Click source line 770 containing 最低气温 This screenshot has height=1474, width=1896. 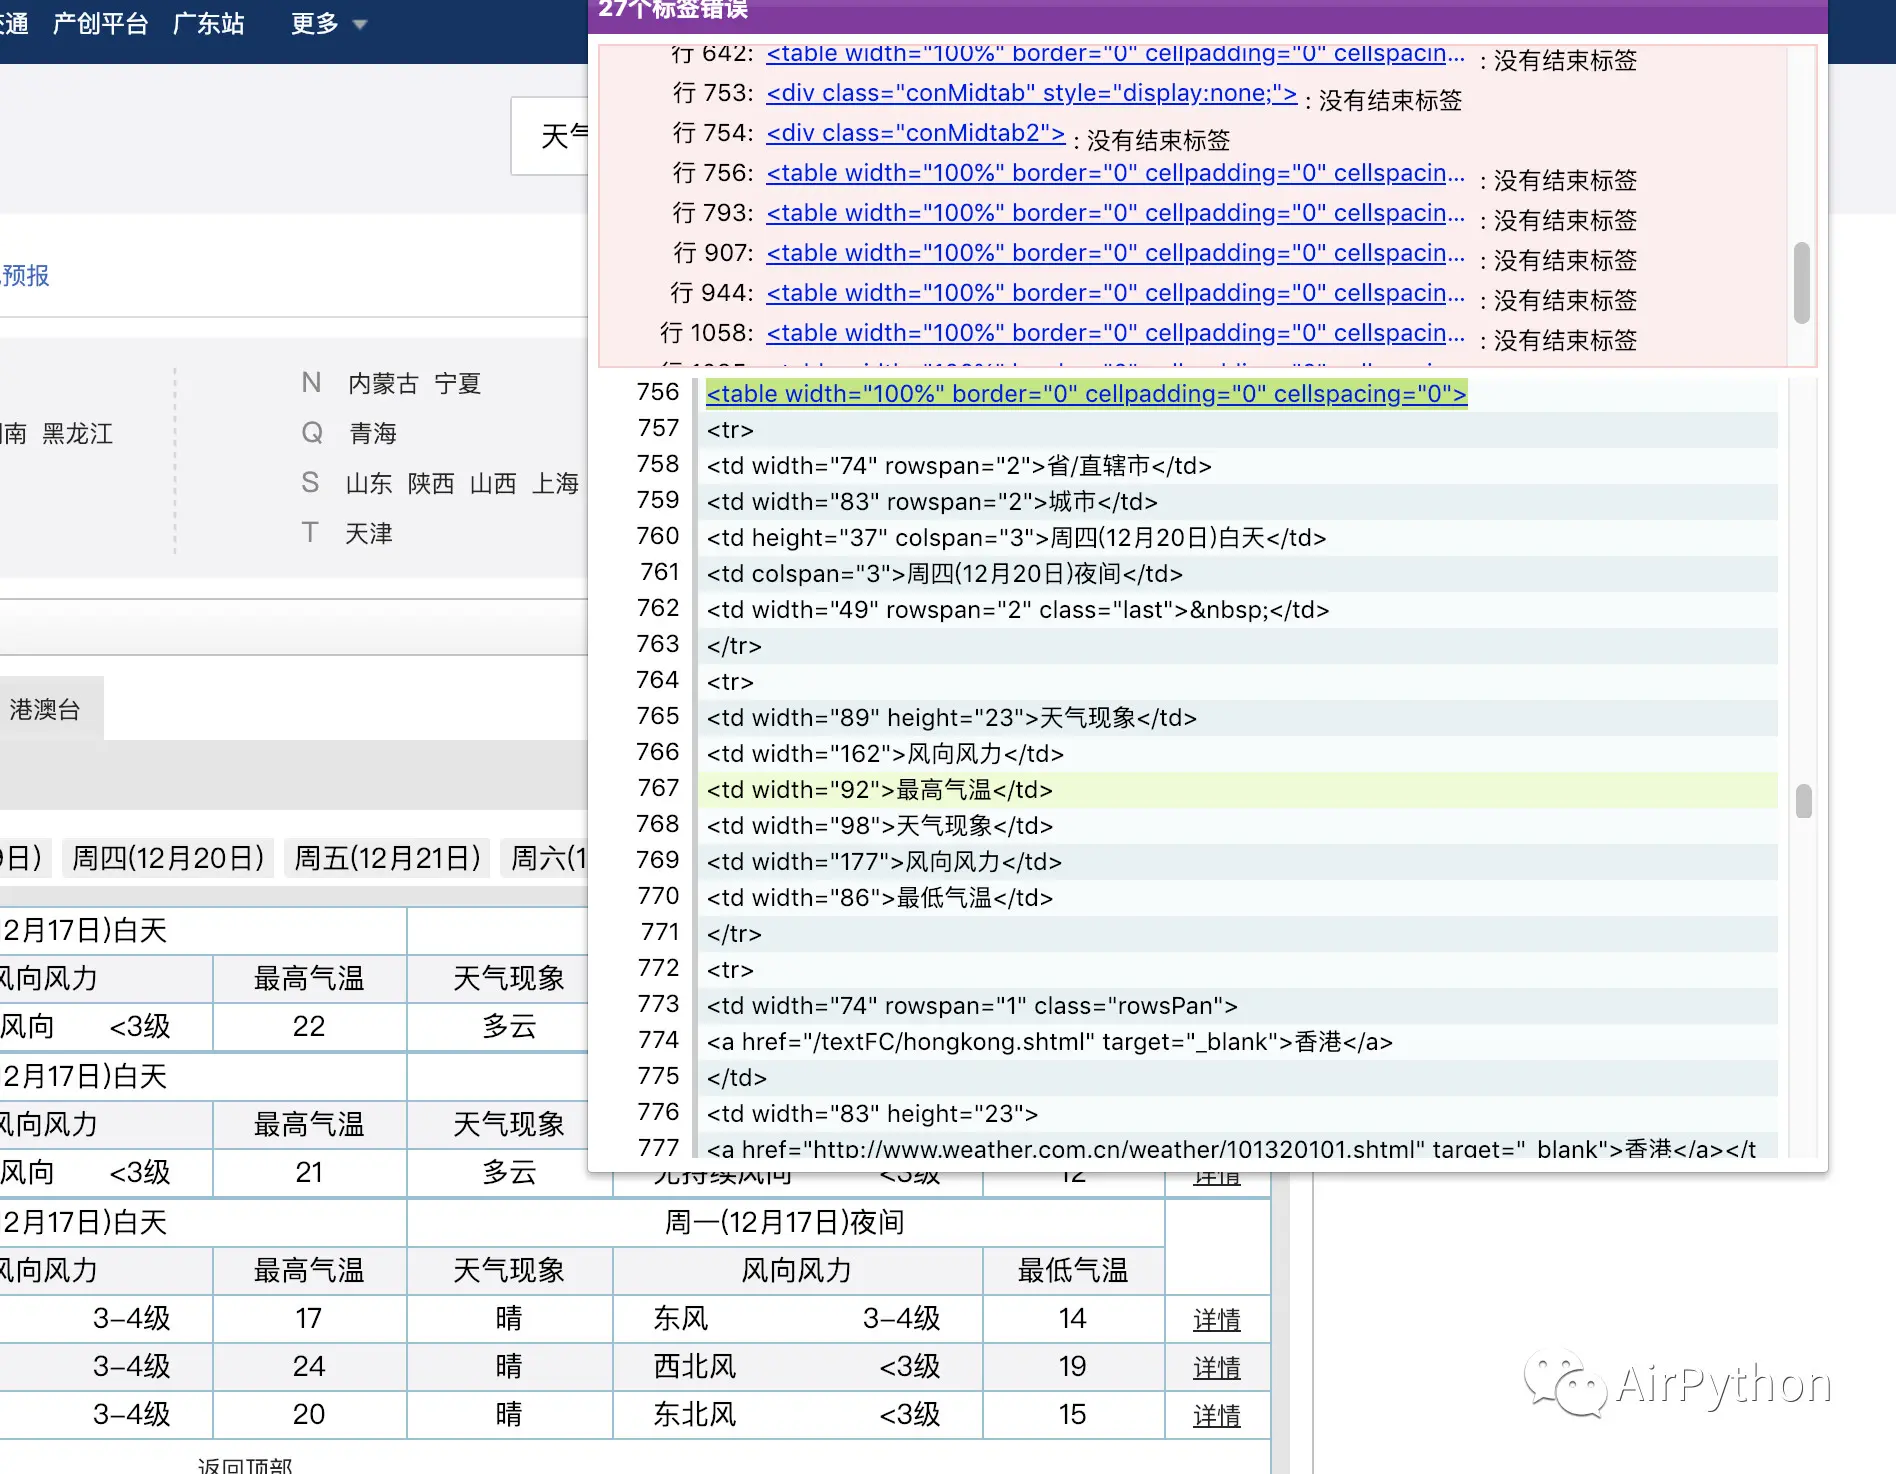[1240, 898]
